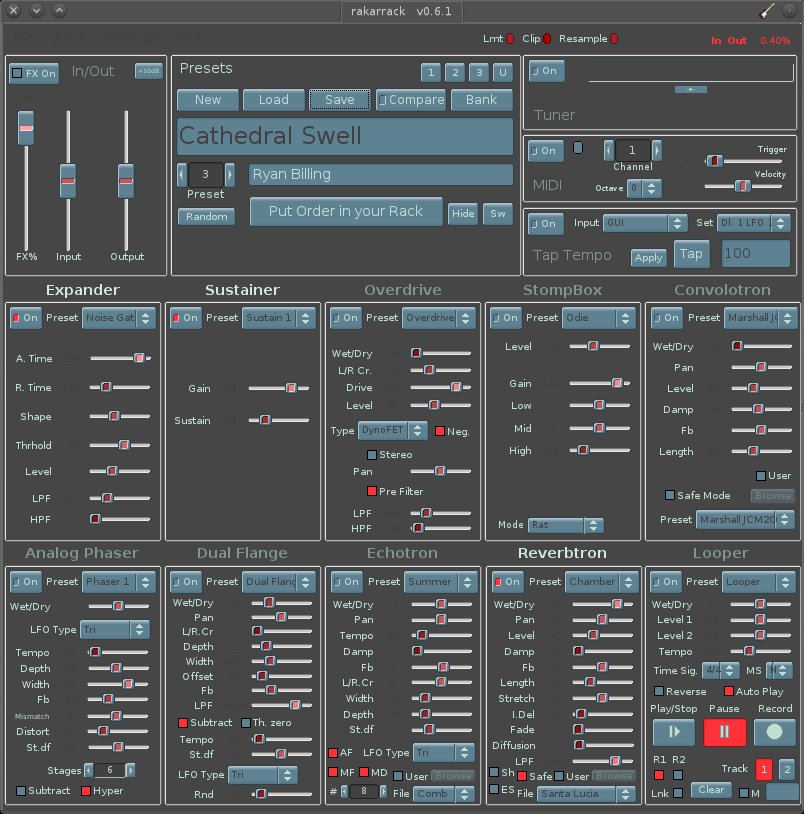The image size is (804, 814).
Task: Click the Looper Pause button
Action: pyautogui.click(x=725, y=731)
